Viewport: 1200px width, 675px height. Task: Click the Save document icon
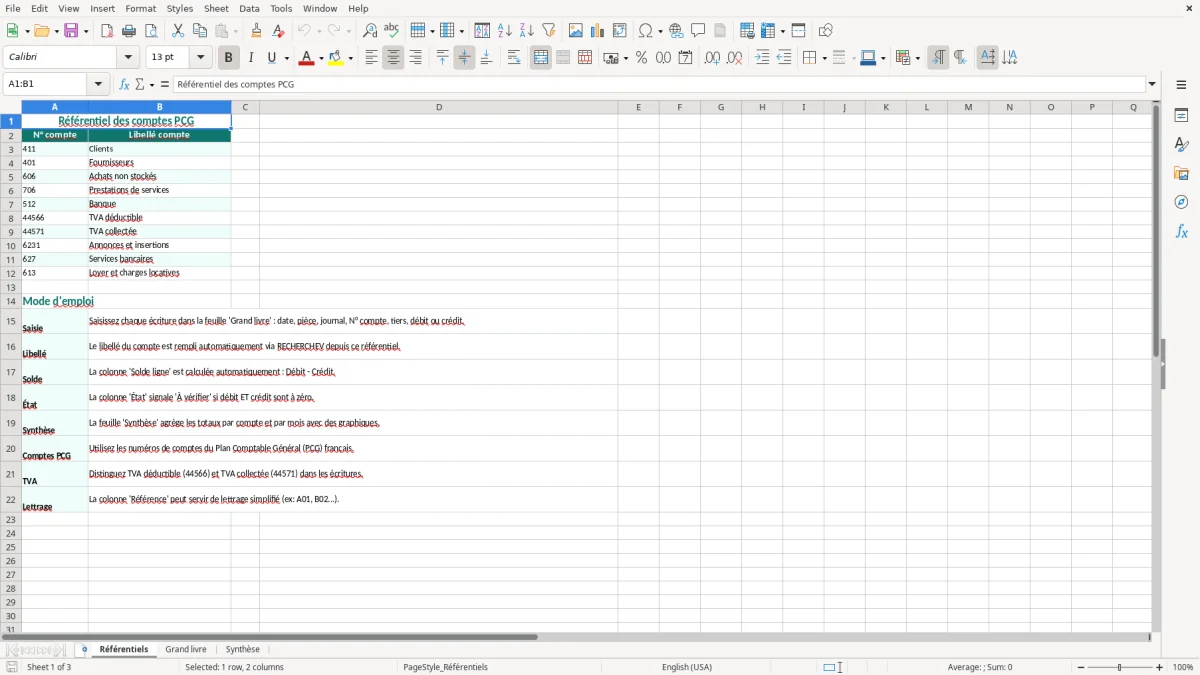tap(71, 31)
